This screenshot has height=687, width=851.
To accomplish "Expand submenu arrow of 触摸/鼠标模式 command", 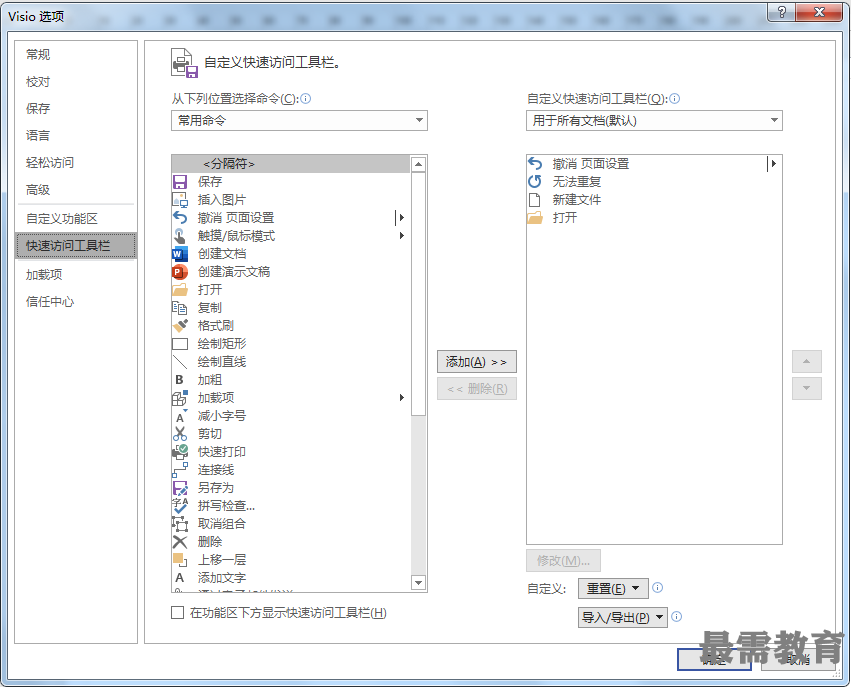I will 402,236.
